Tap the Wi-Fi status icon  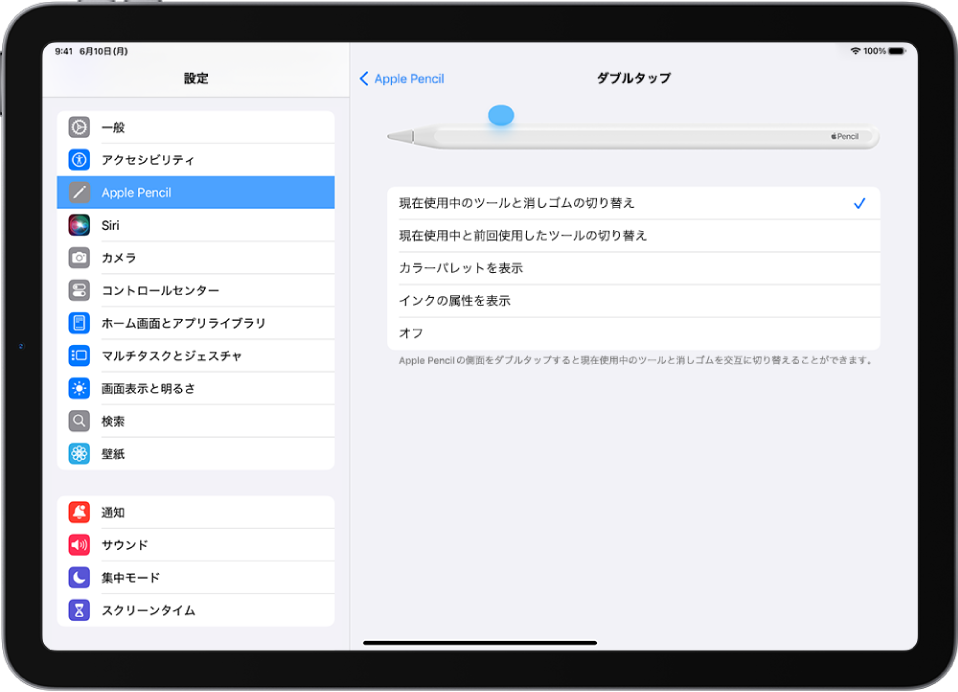pos(855,51)
